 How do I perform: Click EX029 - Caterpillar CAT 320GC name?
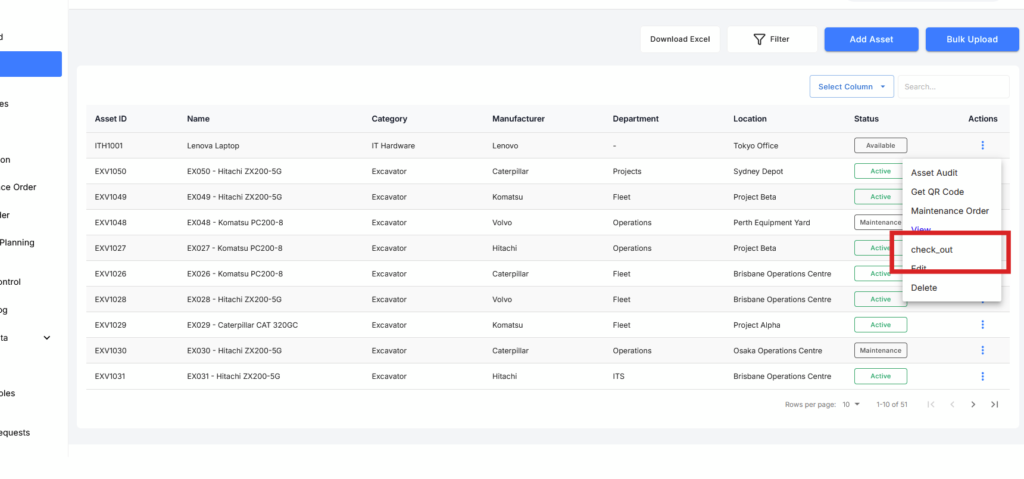242,325
